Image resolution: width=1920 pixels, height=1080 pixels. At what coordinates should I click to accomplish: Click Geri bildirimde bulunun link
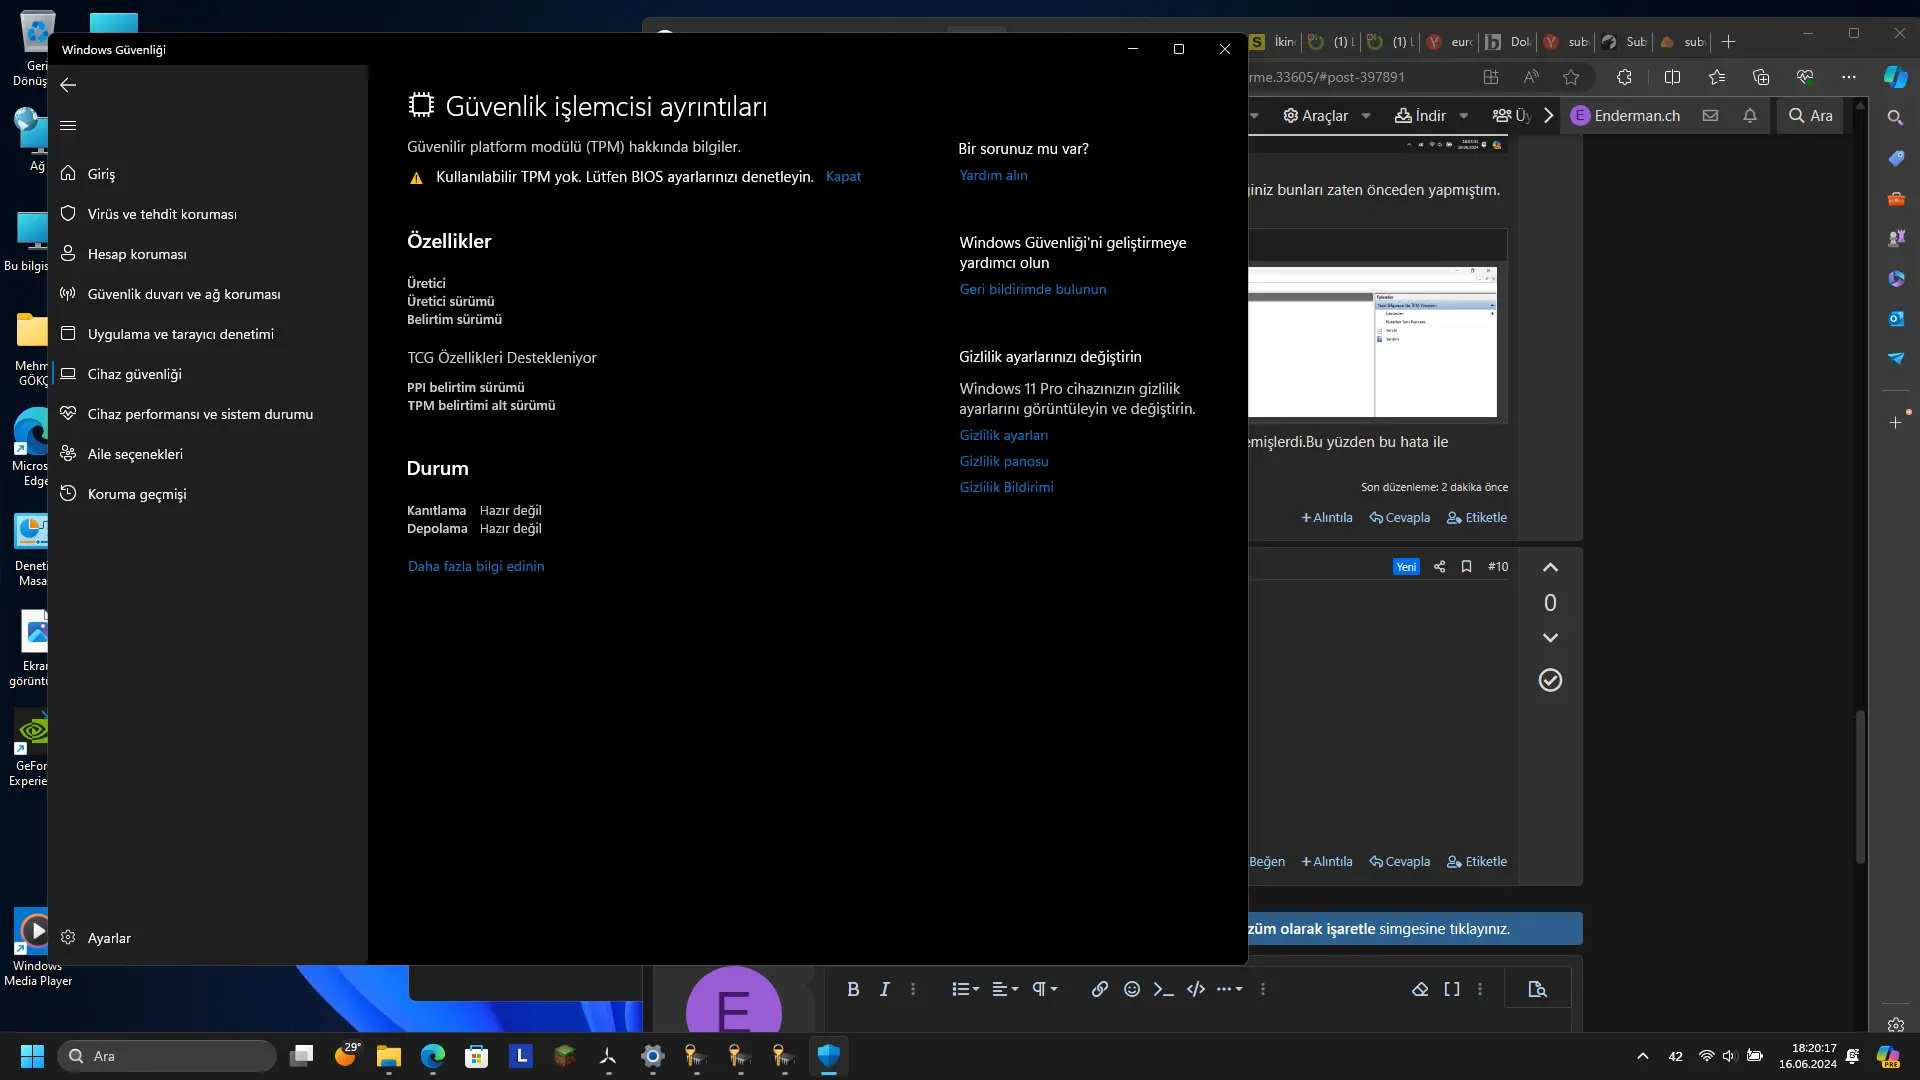(x=1033, y=289)
